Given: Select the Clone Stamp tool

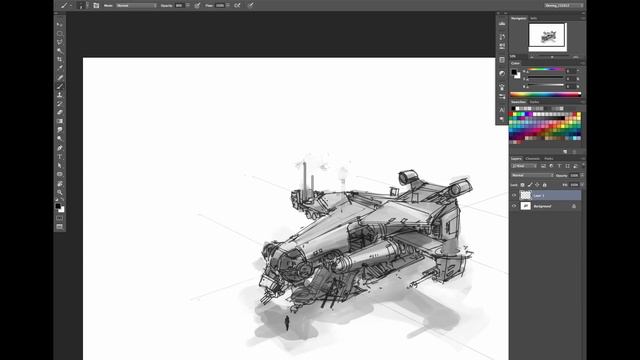Looking at the screenshot, I should [60, 95].
